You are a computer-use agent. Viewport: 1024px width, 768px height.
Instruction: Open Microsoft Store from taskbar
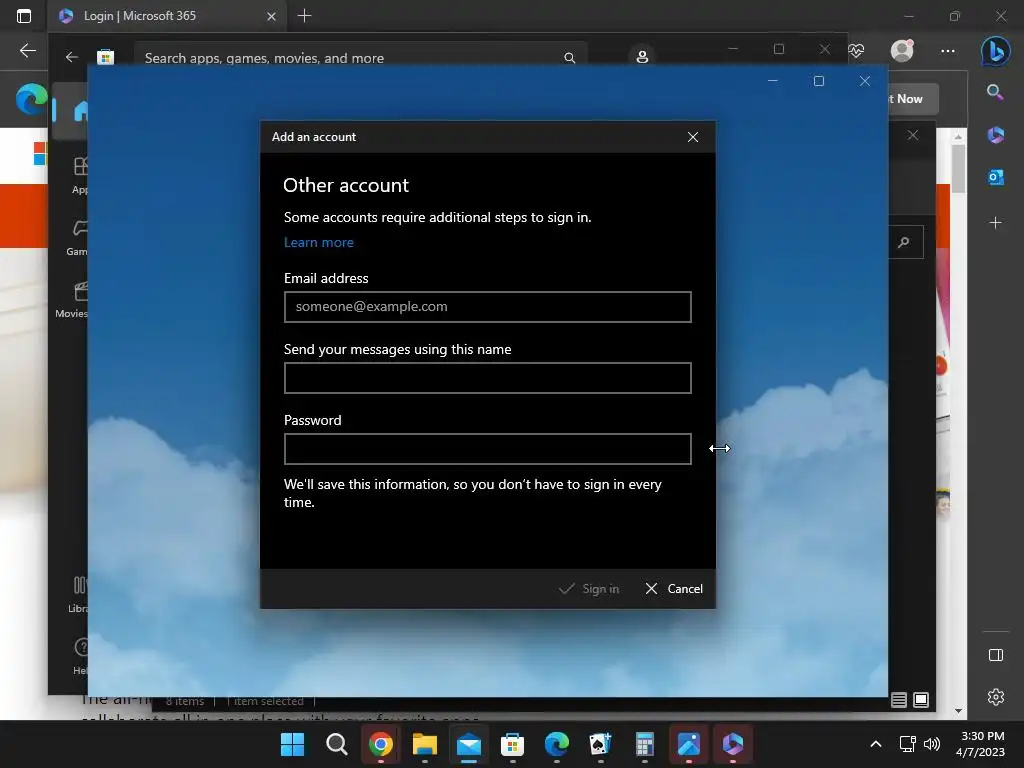coord(513,744)
